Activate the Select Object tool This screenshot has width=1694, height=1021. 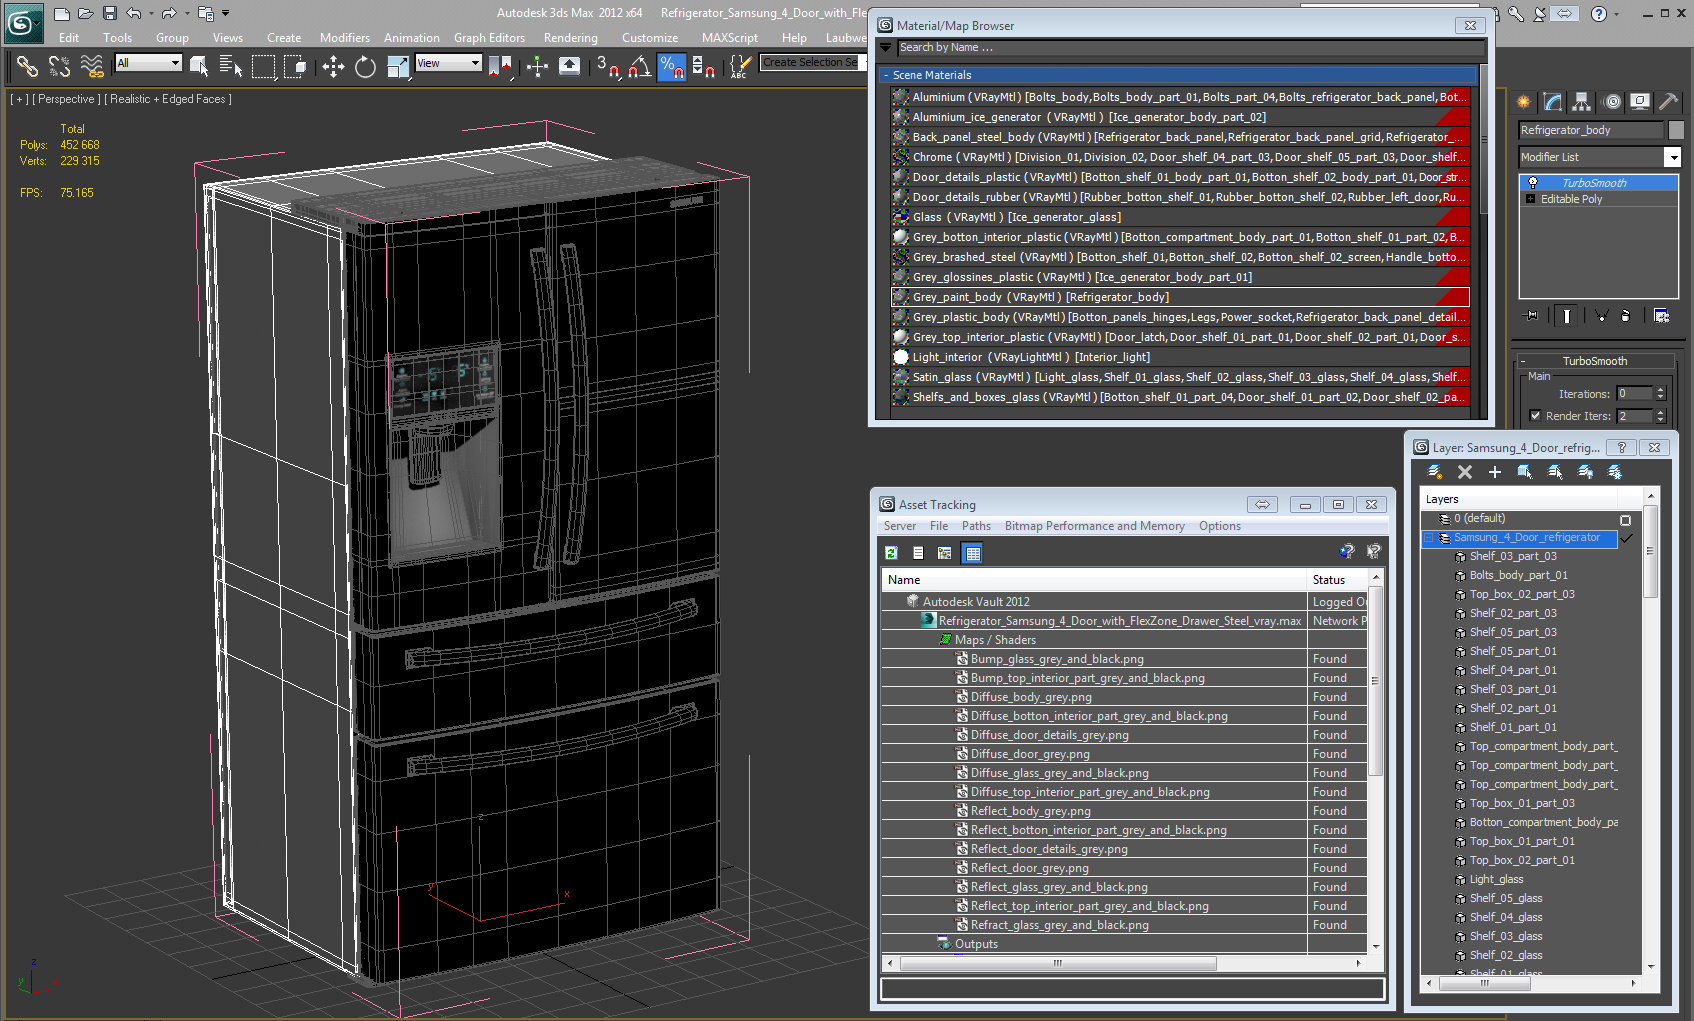pyautogui.click(x=199, y=66)
